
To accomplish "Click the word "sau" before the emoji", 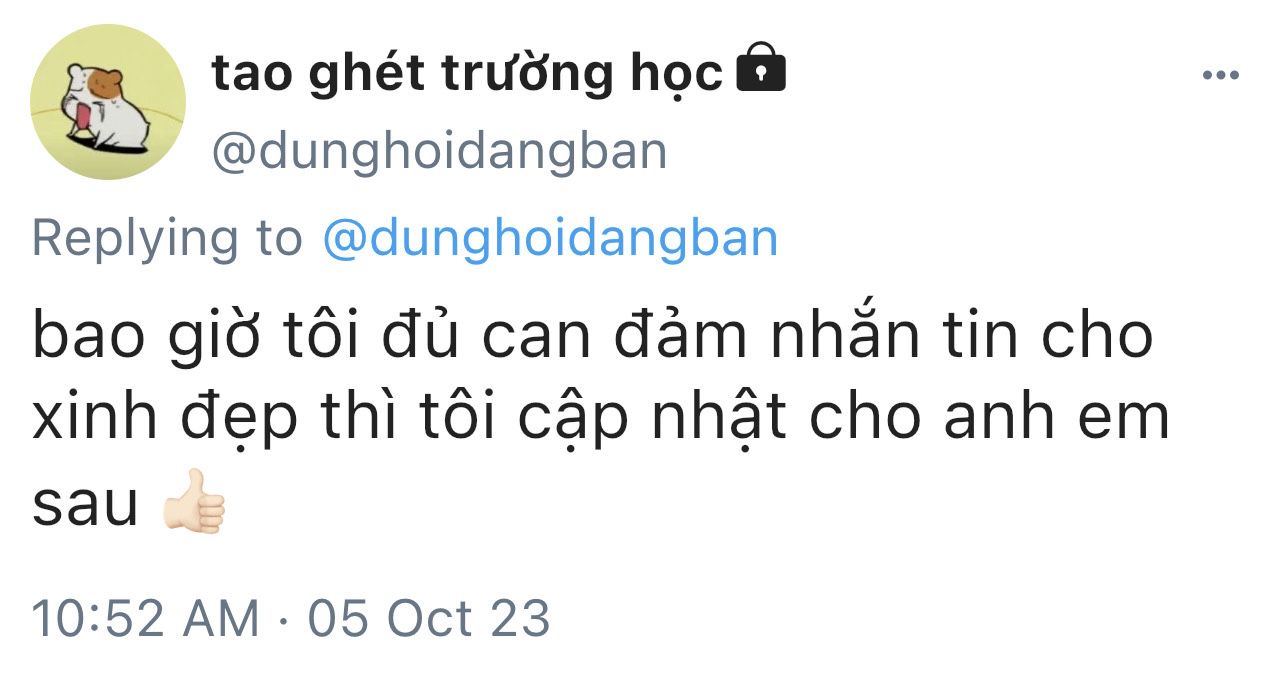I will pyautogui.click(x=86, y=506).
